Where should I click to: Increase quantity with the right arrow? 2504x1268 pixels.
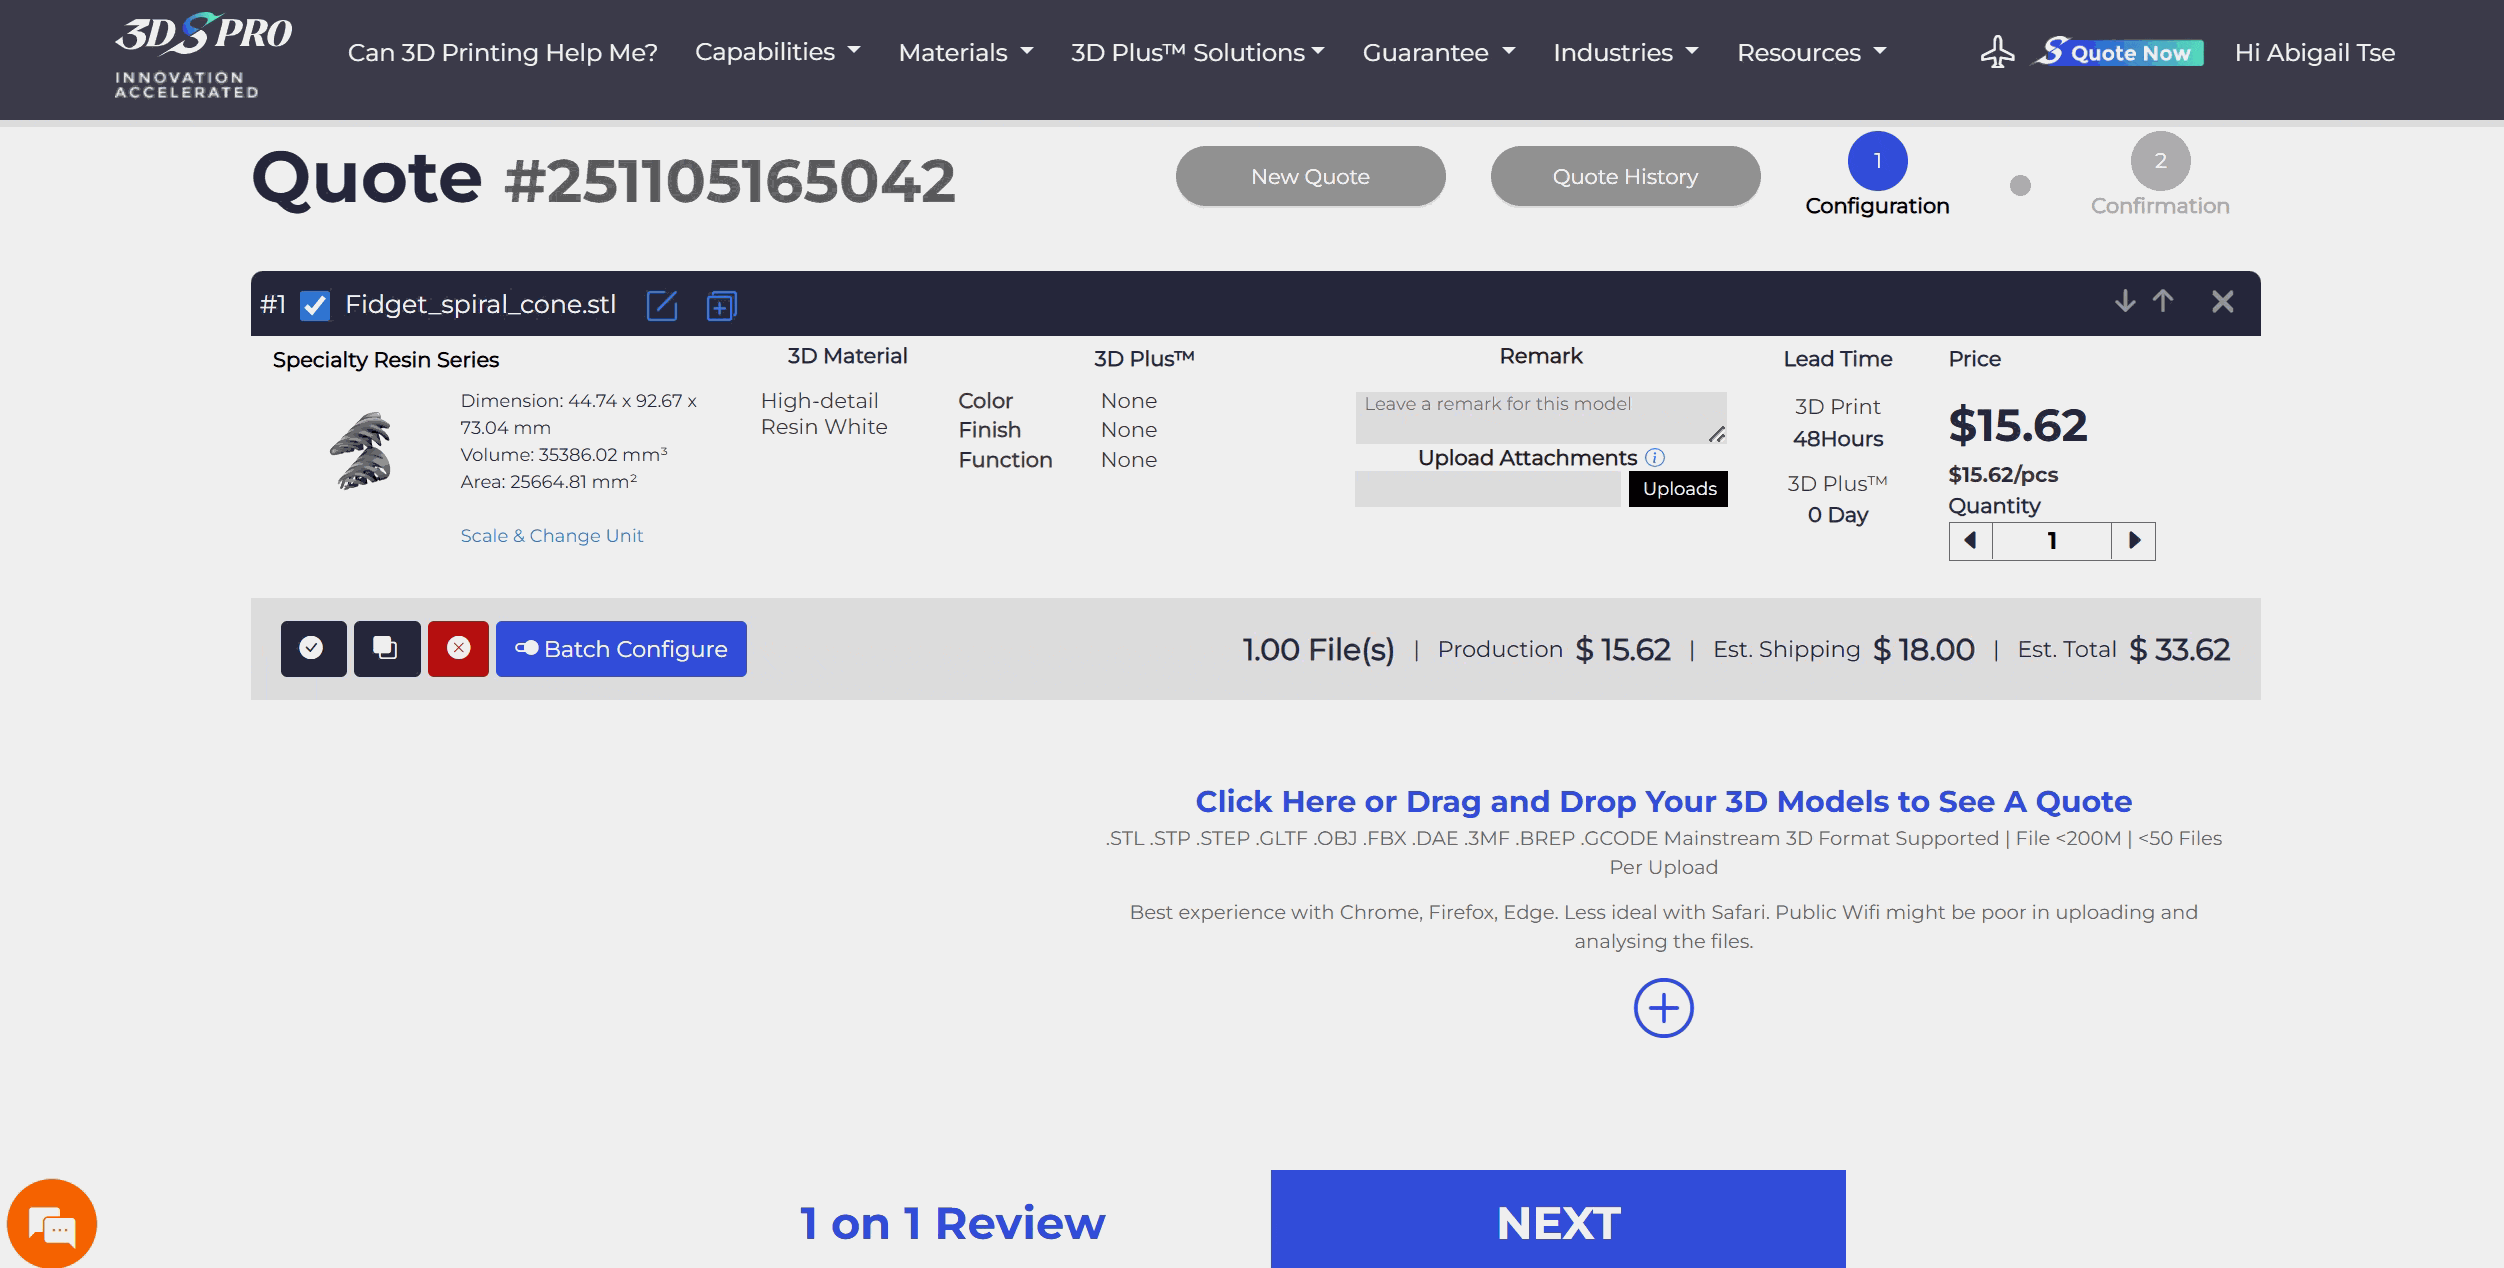(2134, 541)
